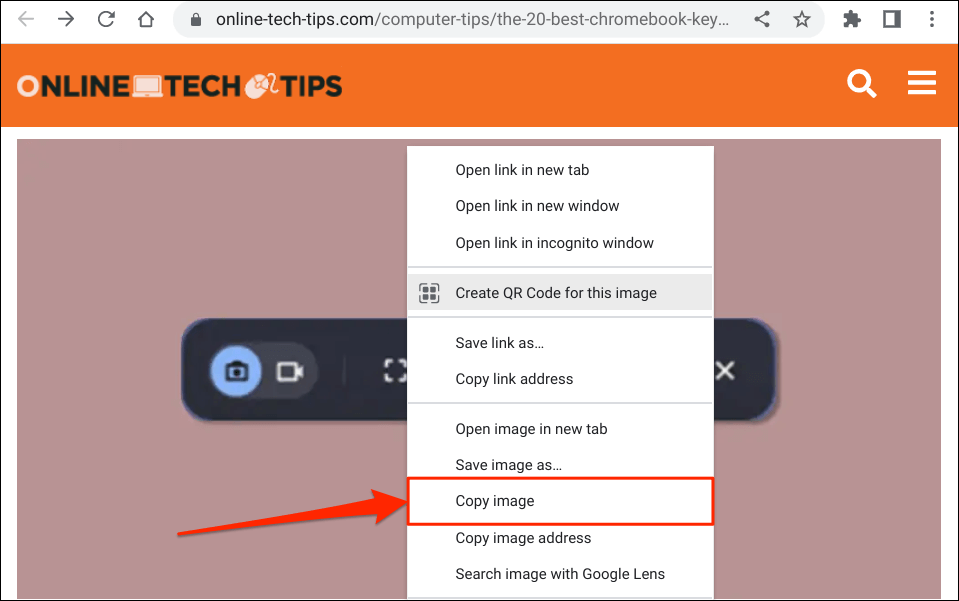The width and height of the screenshot is (959, 601).
Task: Select the screenshot camera toggle
Action: [236, 371]
